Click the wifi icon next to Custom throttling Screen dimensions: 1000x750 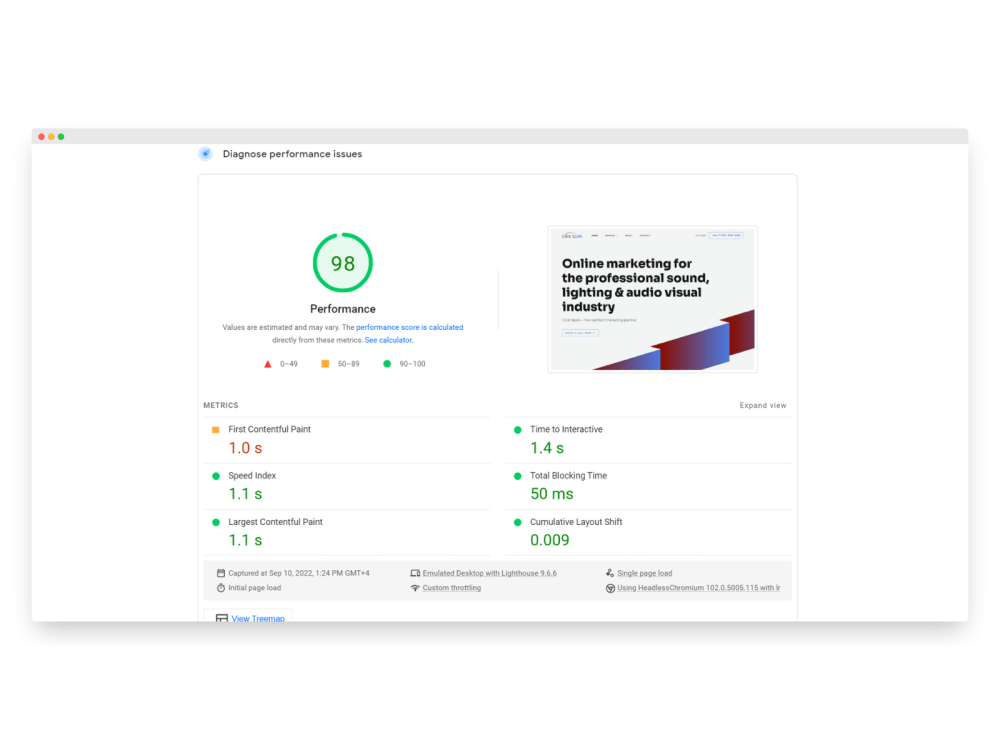point(415,587)
